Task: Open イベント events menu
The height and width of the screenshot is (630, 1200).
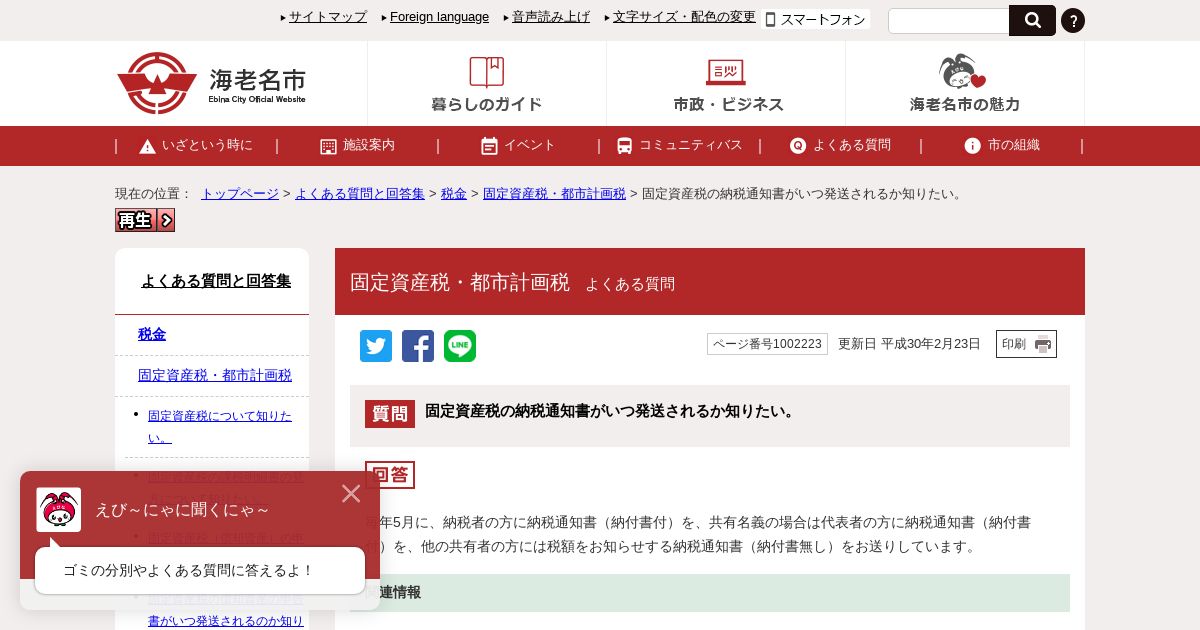Action: point(518,145)
